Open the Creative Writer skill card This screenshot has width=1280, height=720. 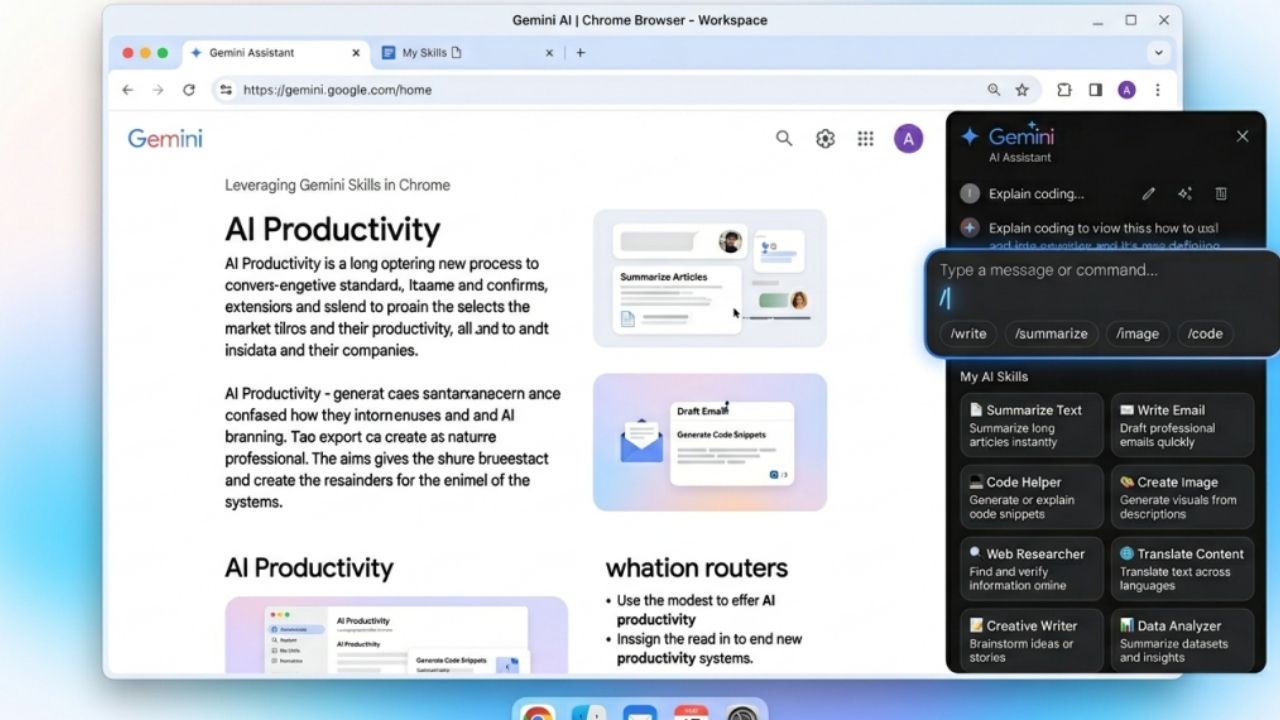coord(1032,640)
